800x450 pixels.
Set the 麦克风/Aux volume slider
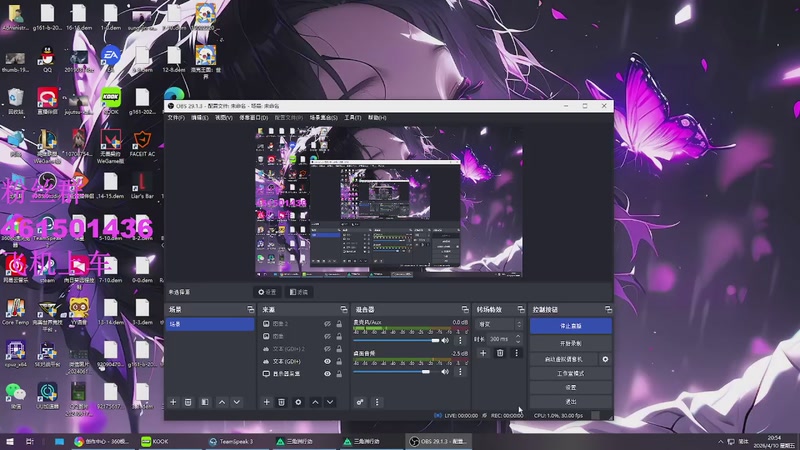click(x=396, y=340)
